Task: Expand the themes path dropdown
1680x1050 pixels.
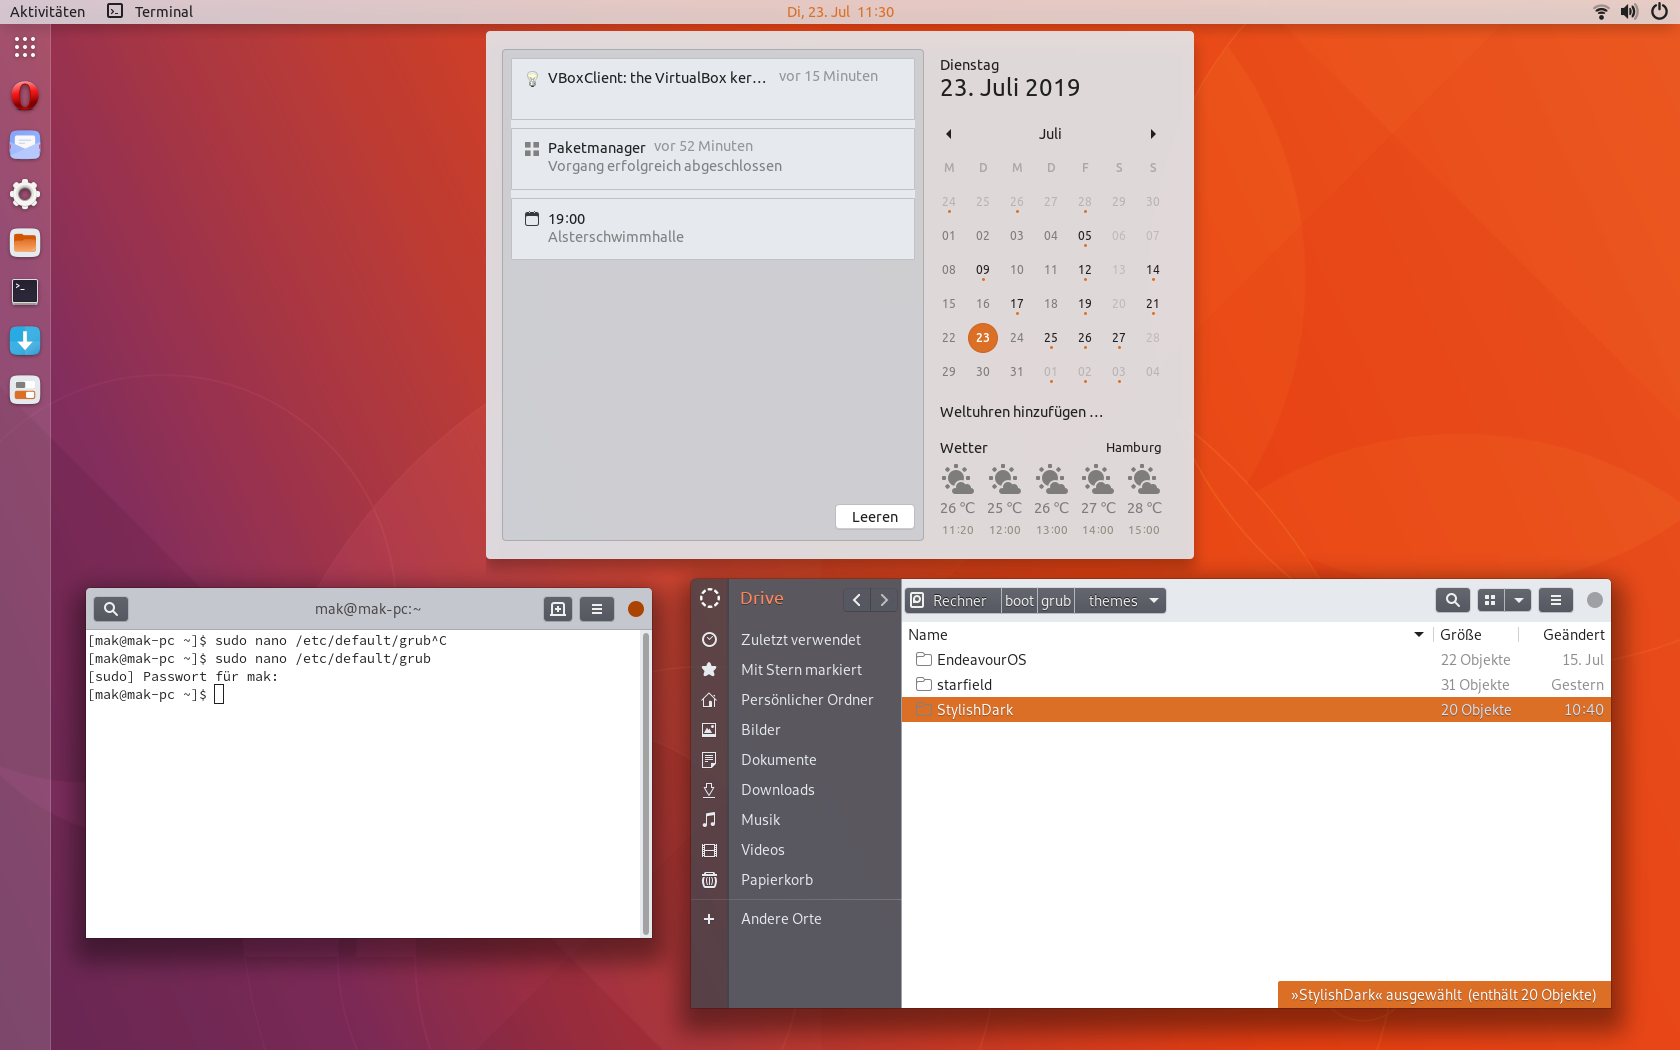Action: pyautogui.click(x=1154, y=601)
